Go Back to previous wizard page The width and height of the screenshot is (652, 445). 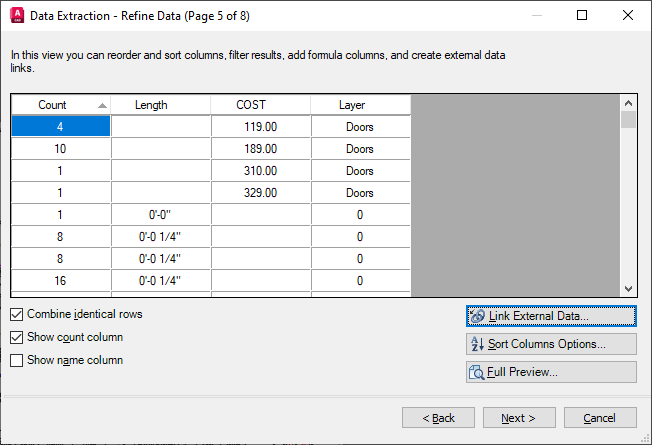coord(438,418)
